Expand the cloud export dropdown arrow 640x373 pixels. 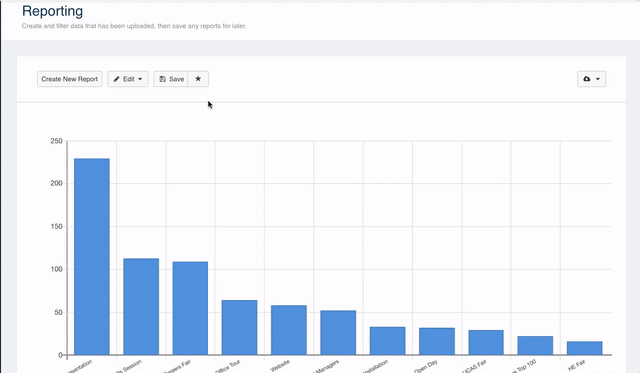pyautogui.click(x=598, y=79)
